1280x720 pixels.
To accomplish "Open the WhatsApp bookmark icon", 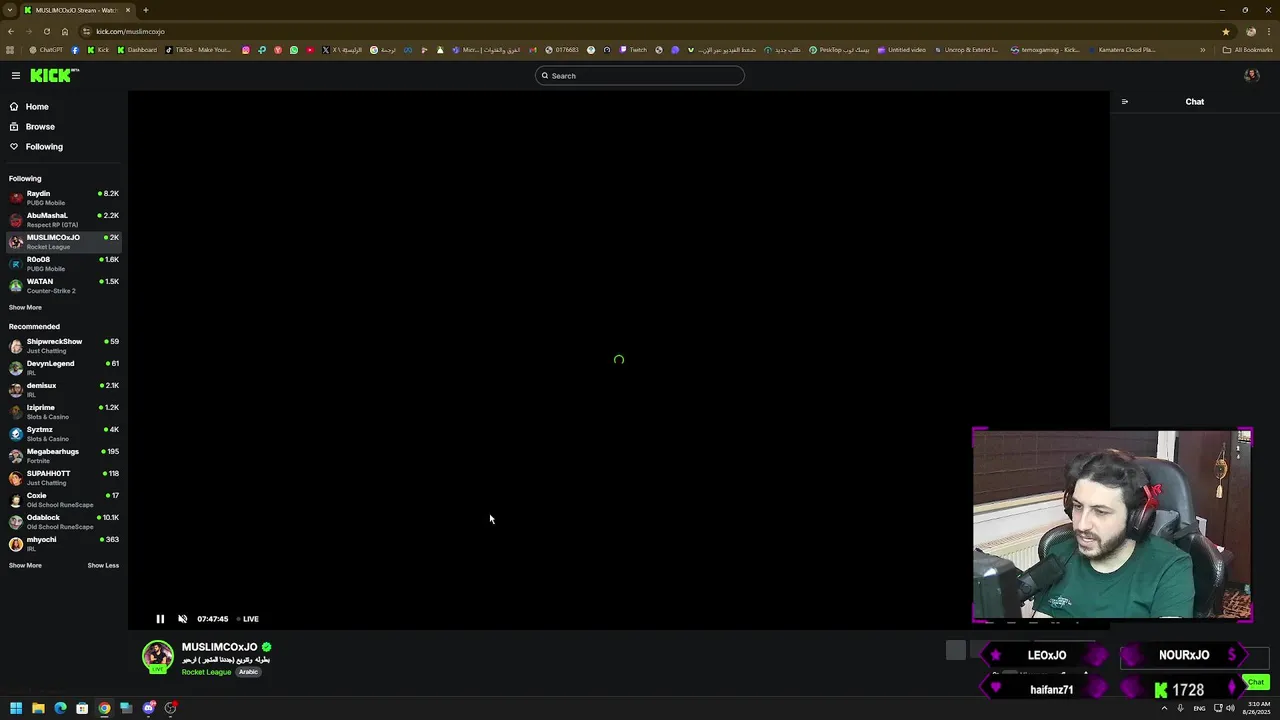I will tap(294, 50).
